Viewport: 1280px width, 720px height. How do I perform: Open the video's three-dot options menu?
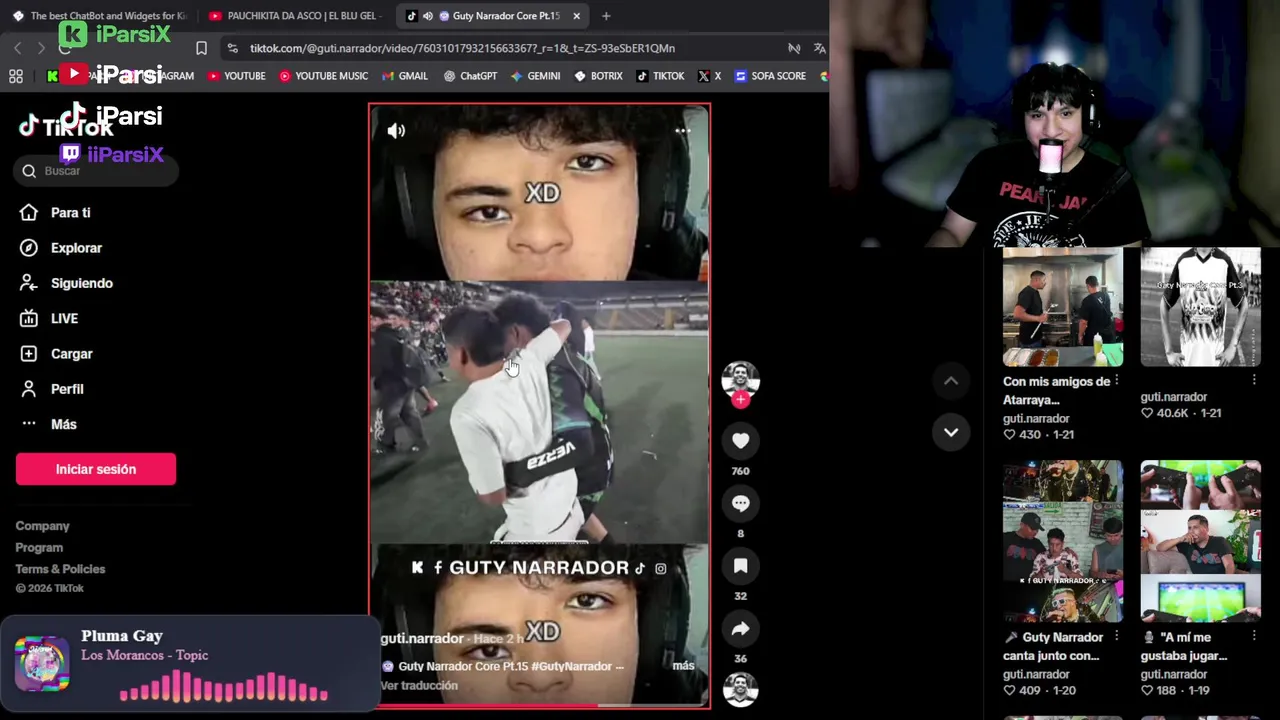(683, 130)
